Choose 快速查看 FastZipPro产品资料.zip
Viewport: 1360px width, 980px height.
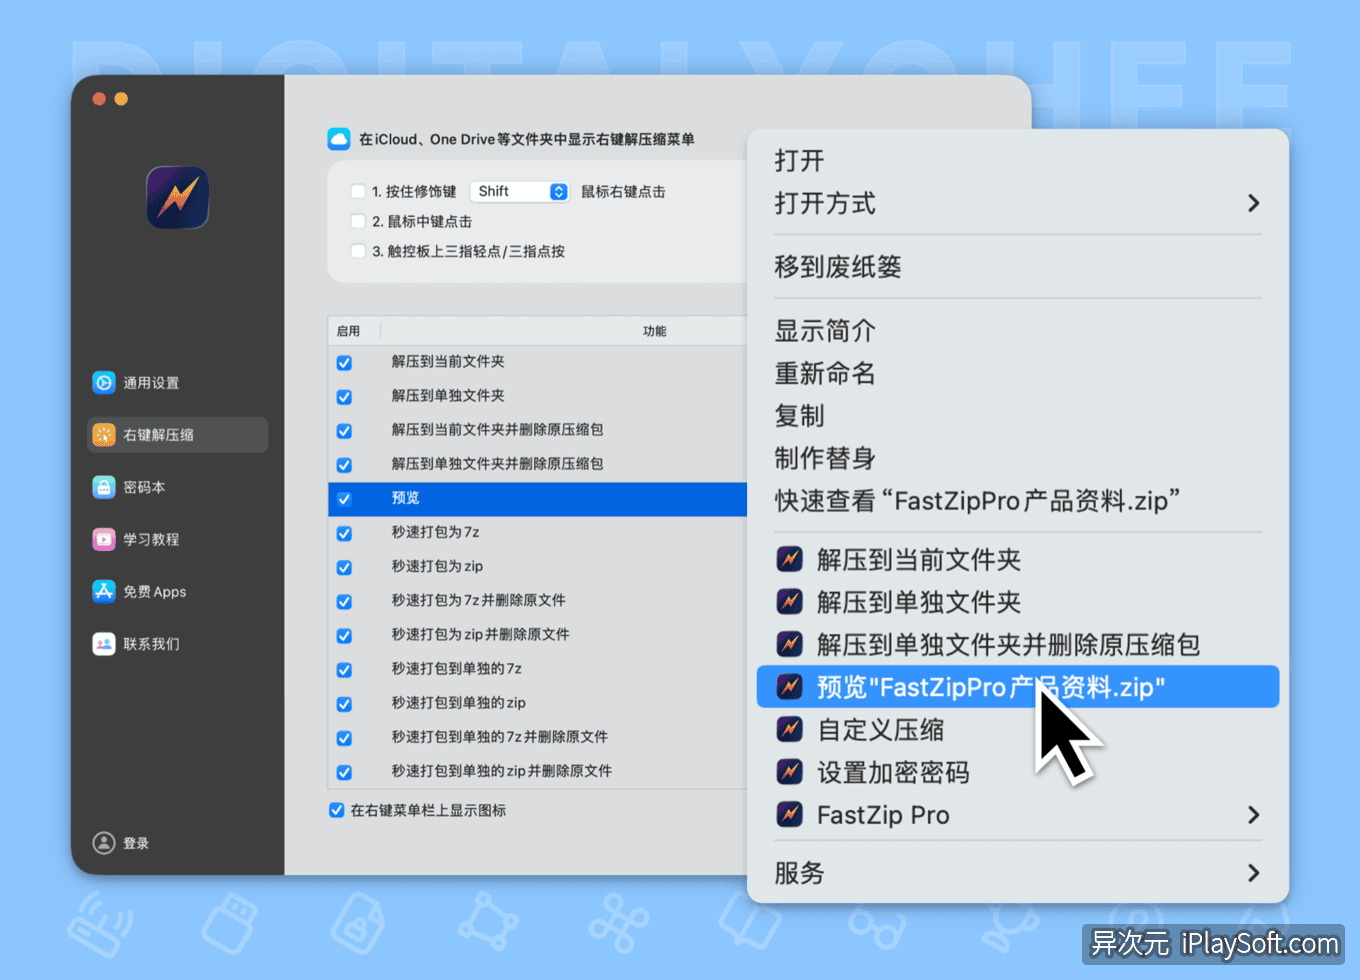pyautogui.click(x=977, y=501)
